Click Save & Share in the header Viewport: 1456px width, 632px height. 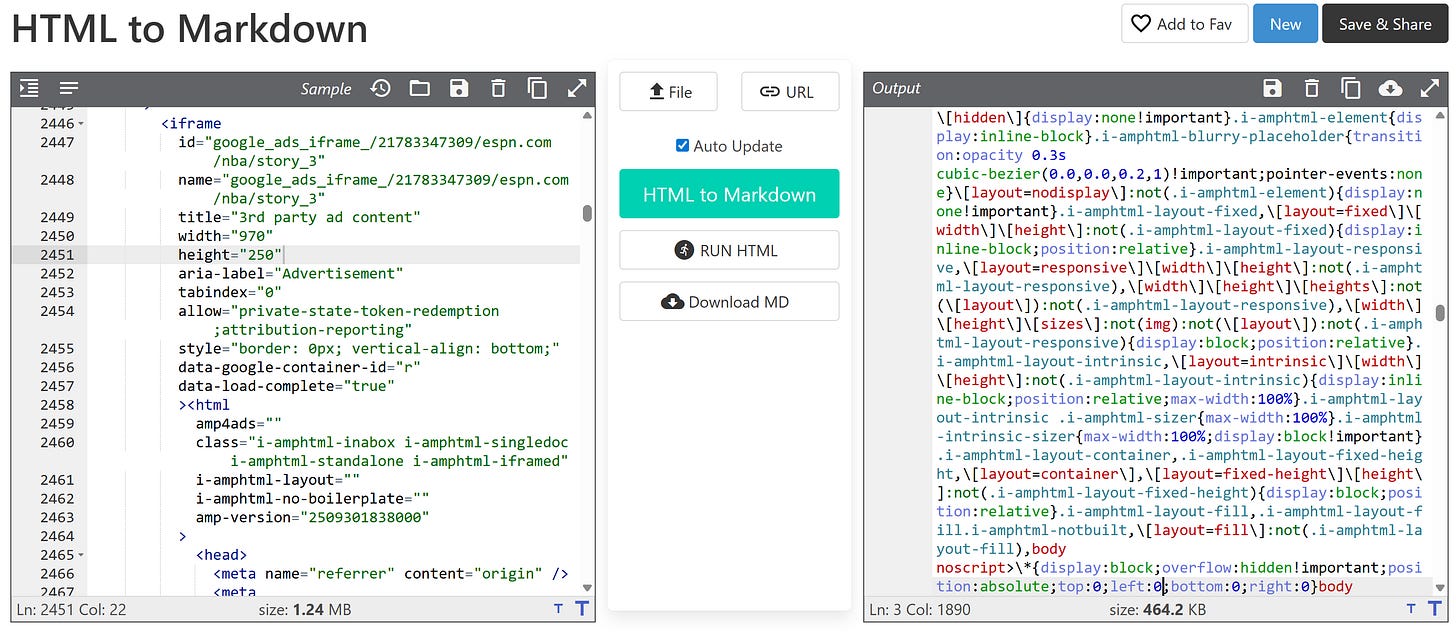[x=1386, y=23]
